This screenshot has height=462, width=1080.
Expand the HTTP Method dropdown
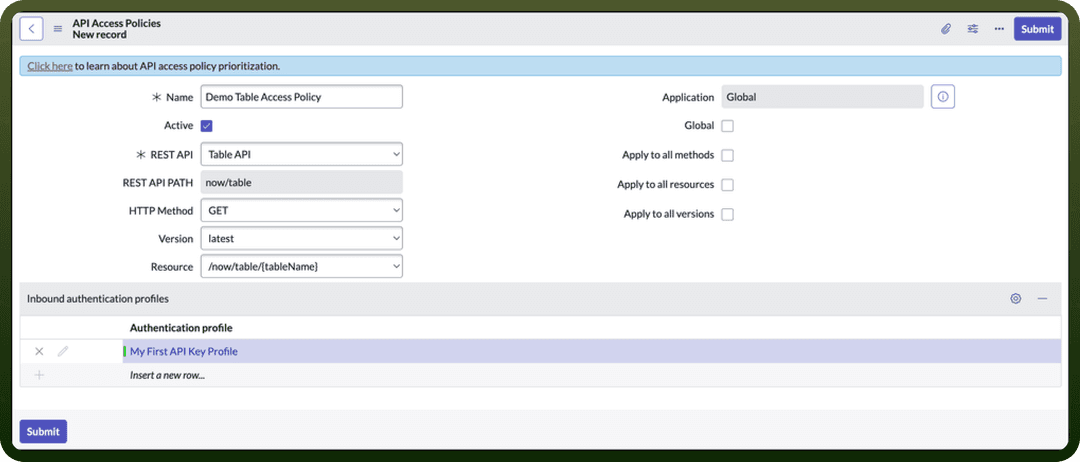click(x=302, y=211)
